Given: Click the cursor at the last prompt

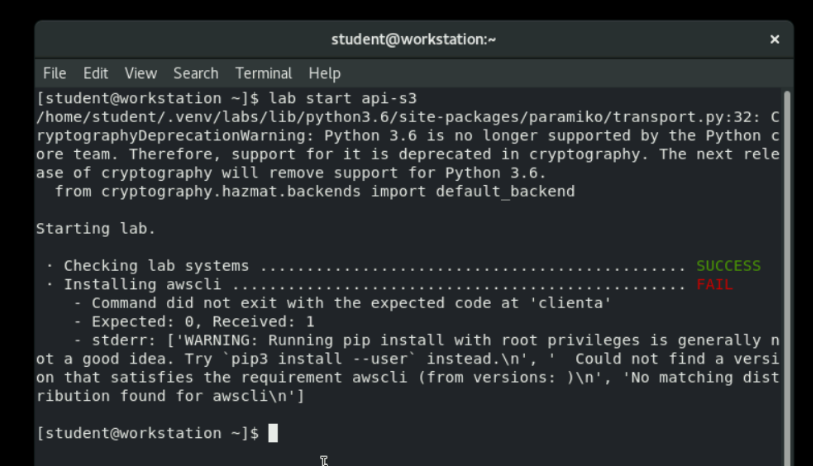Looking at the screenshot, I should (x=273, y=433).
